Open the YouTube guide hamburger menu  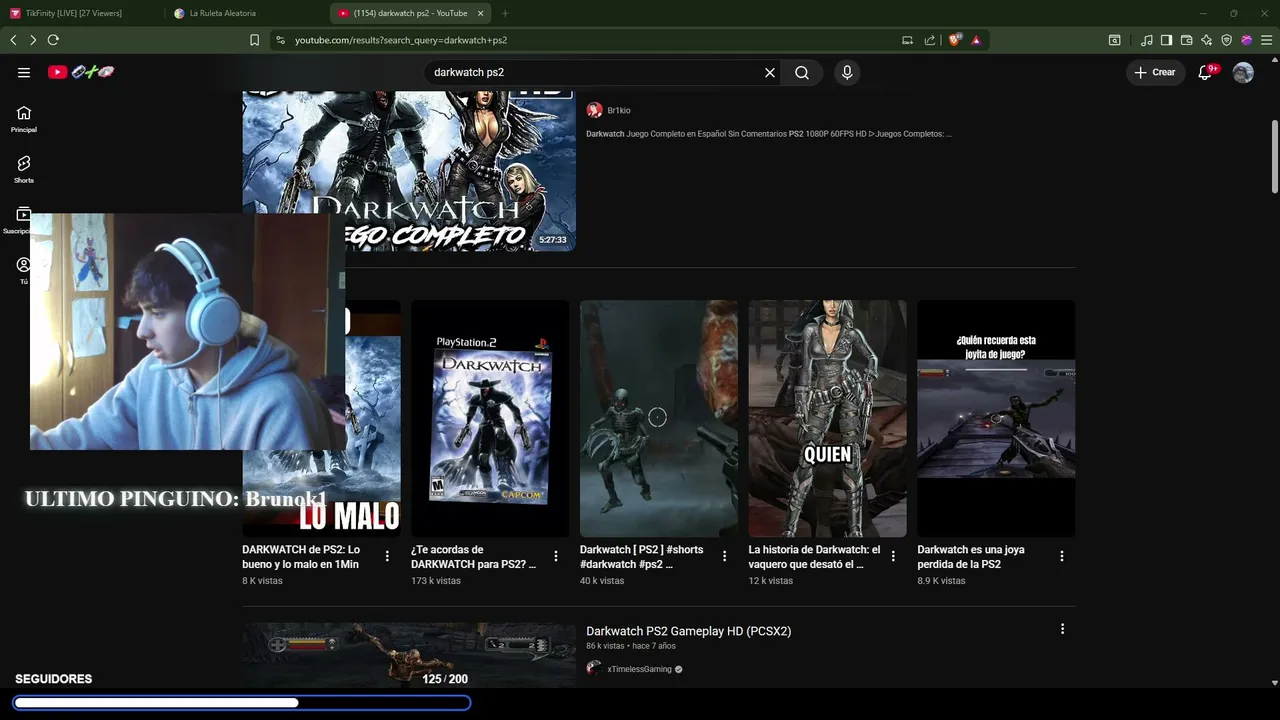pyautogui.click(x=24, y=72)
